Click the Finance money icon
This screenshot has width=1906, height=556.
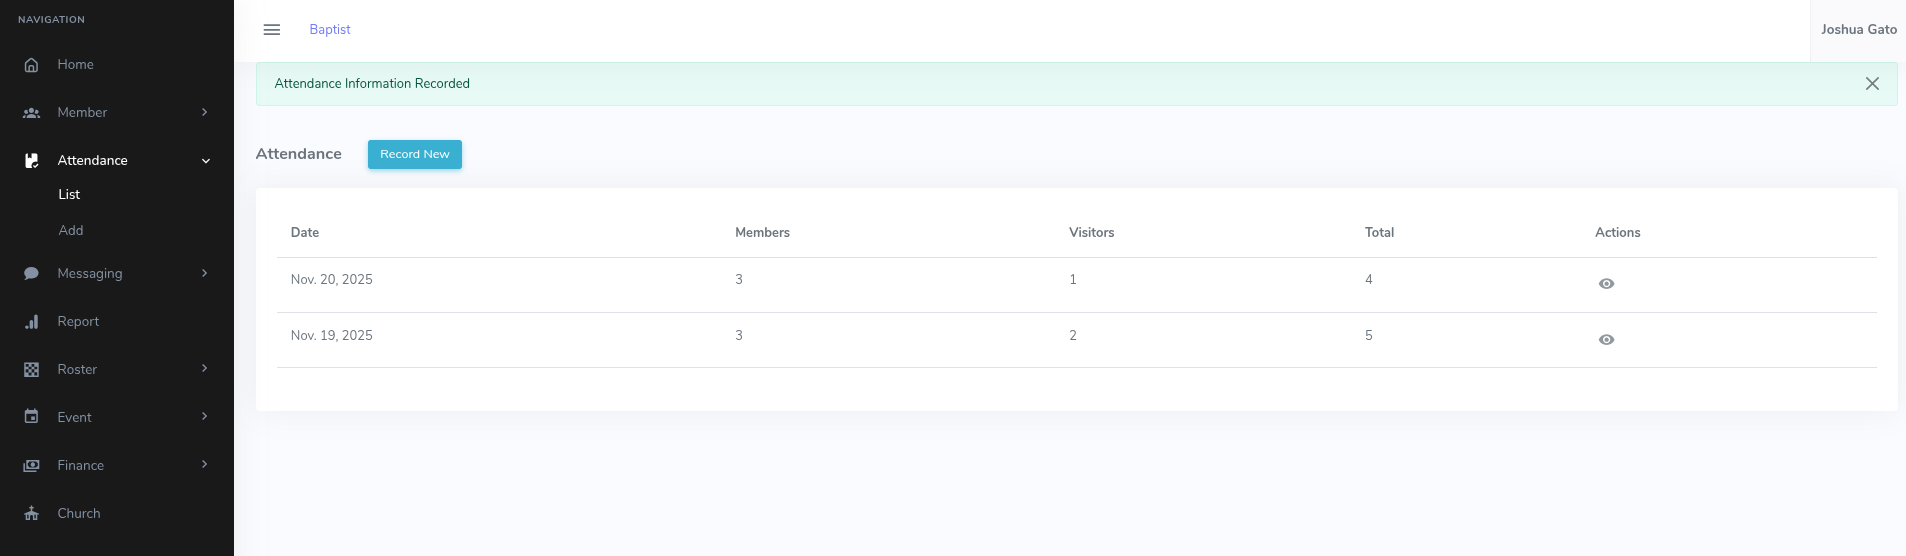pos(31,465)
